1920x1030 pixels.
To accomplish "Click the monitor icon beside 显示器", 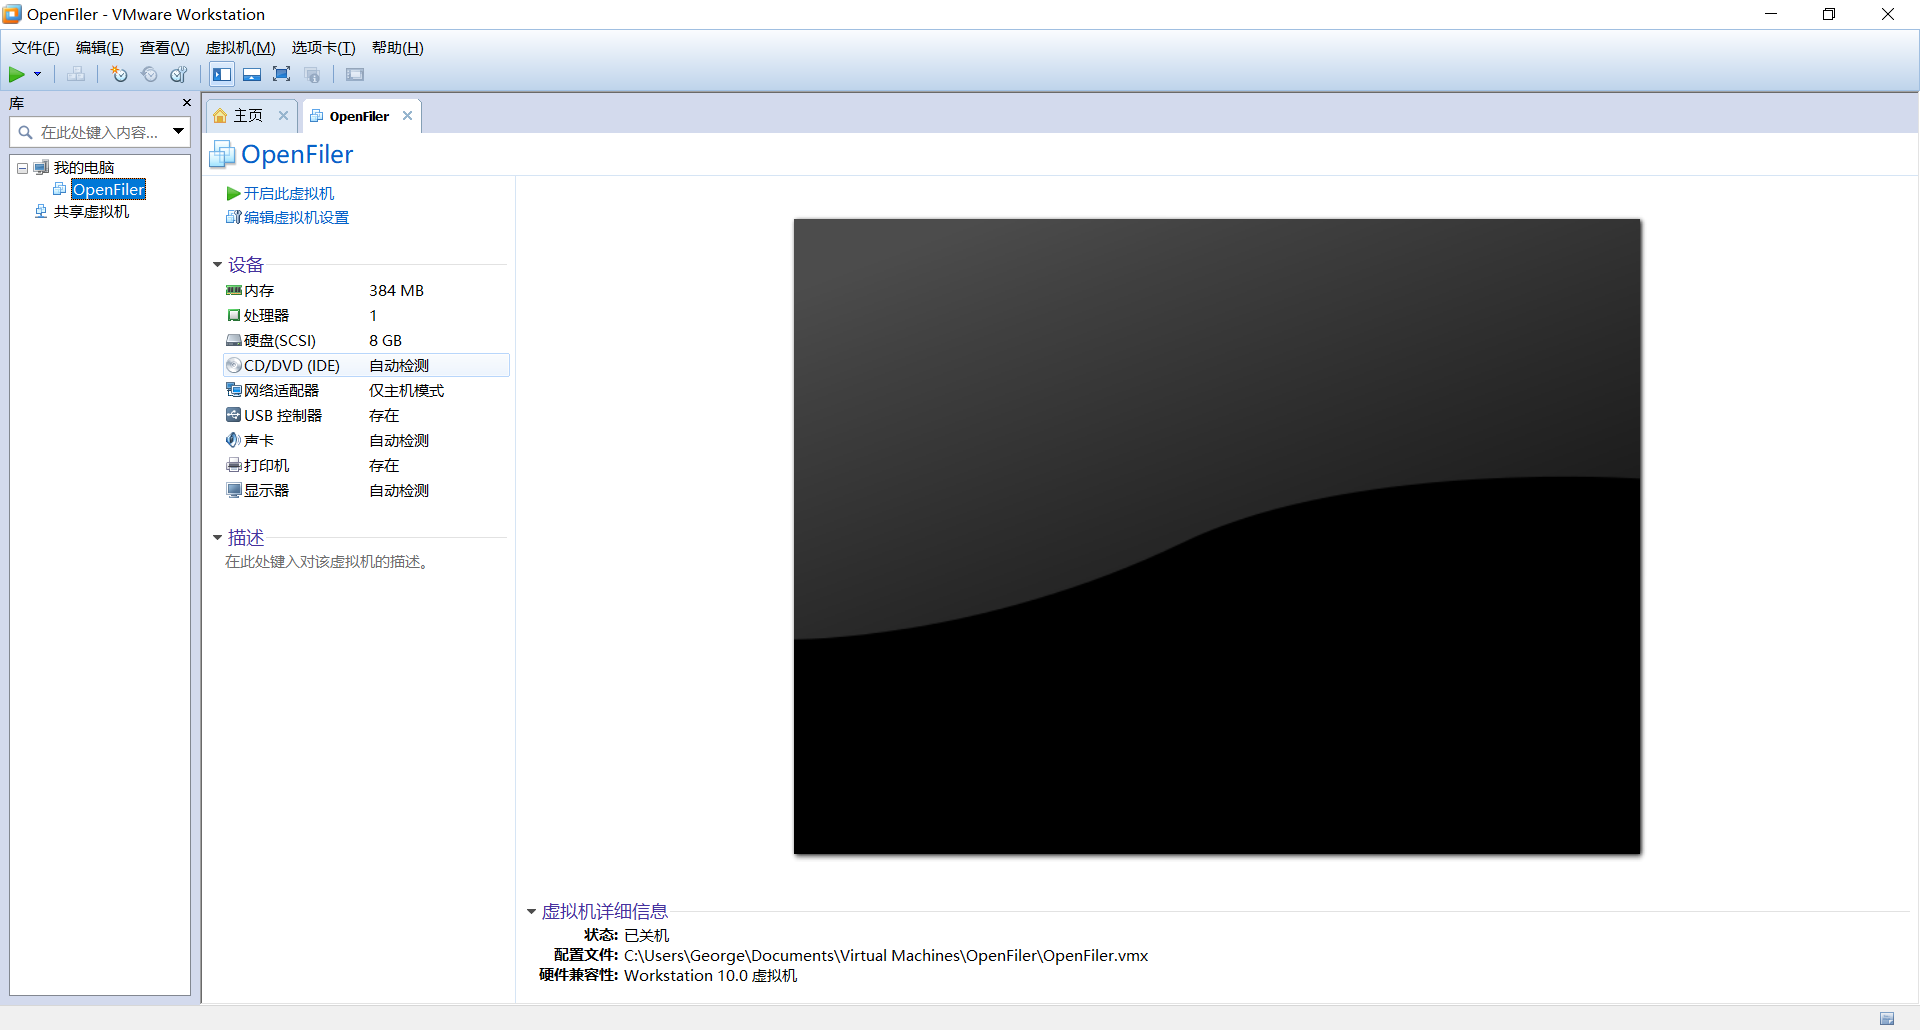I will (x=234, y=490).
